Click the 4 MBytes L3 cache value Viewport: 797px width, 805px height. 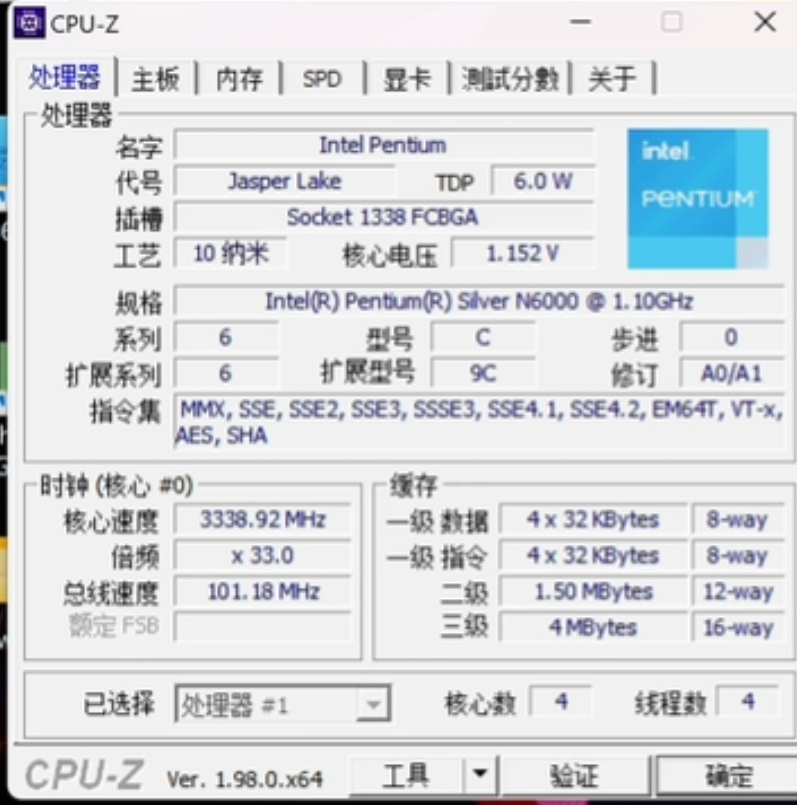pyautogui.click(x=593, y=627)
